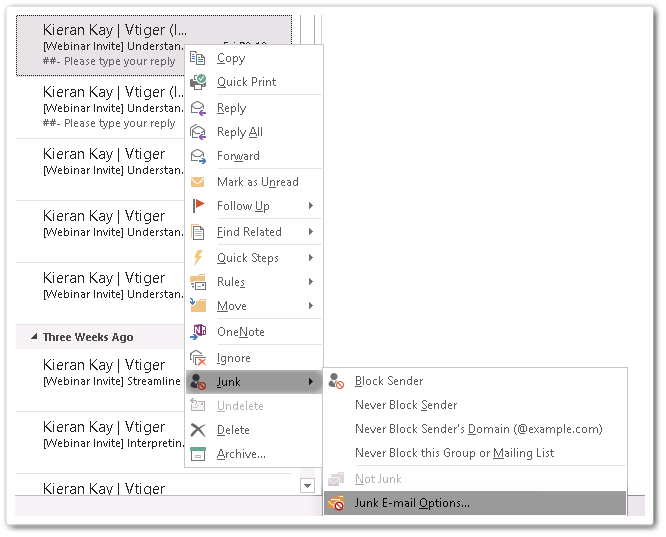Click the Move folder icon
This screenshot has height=537, width=666.
(198, 305)
